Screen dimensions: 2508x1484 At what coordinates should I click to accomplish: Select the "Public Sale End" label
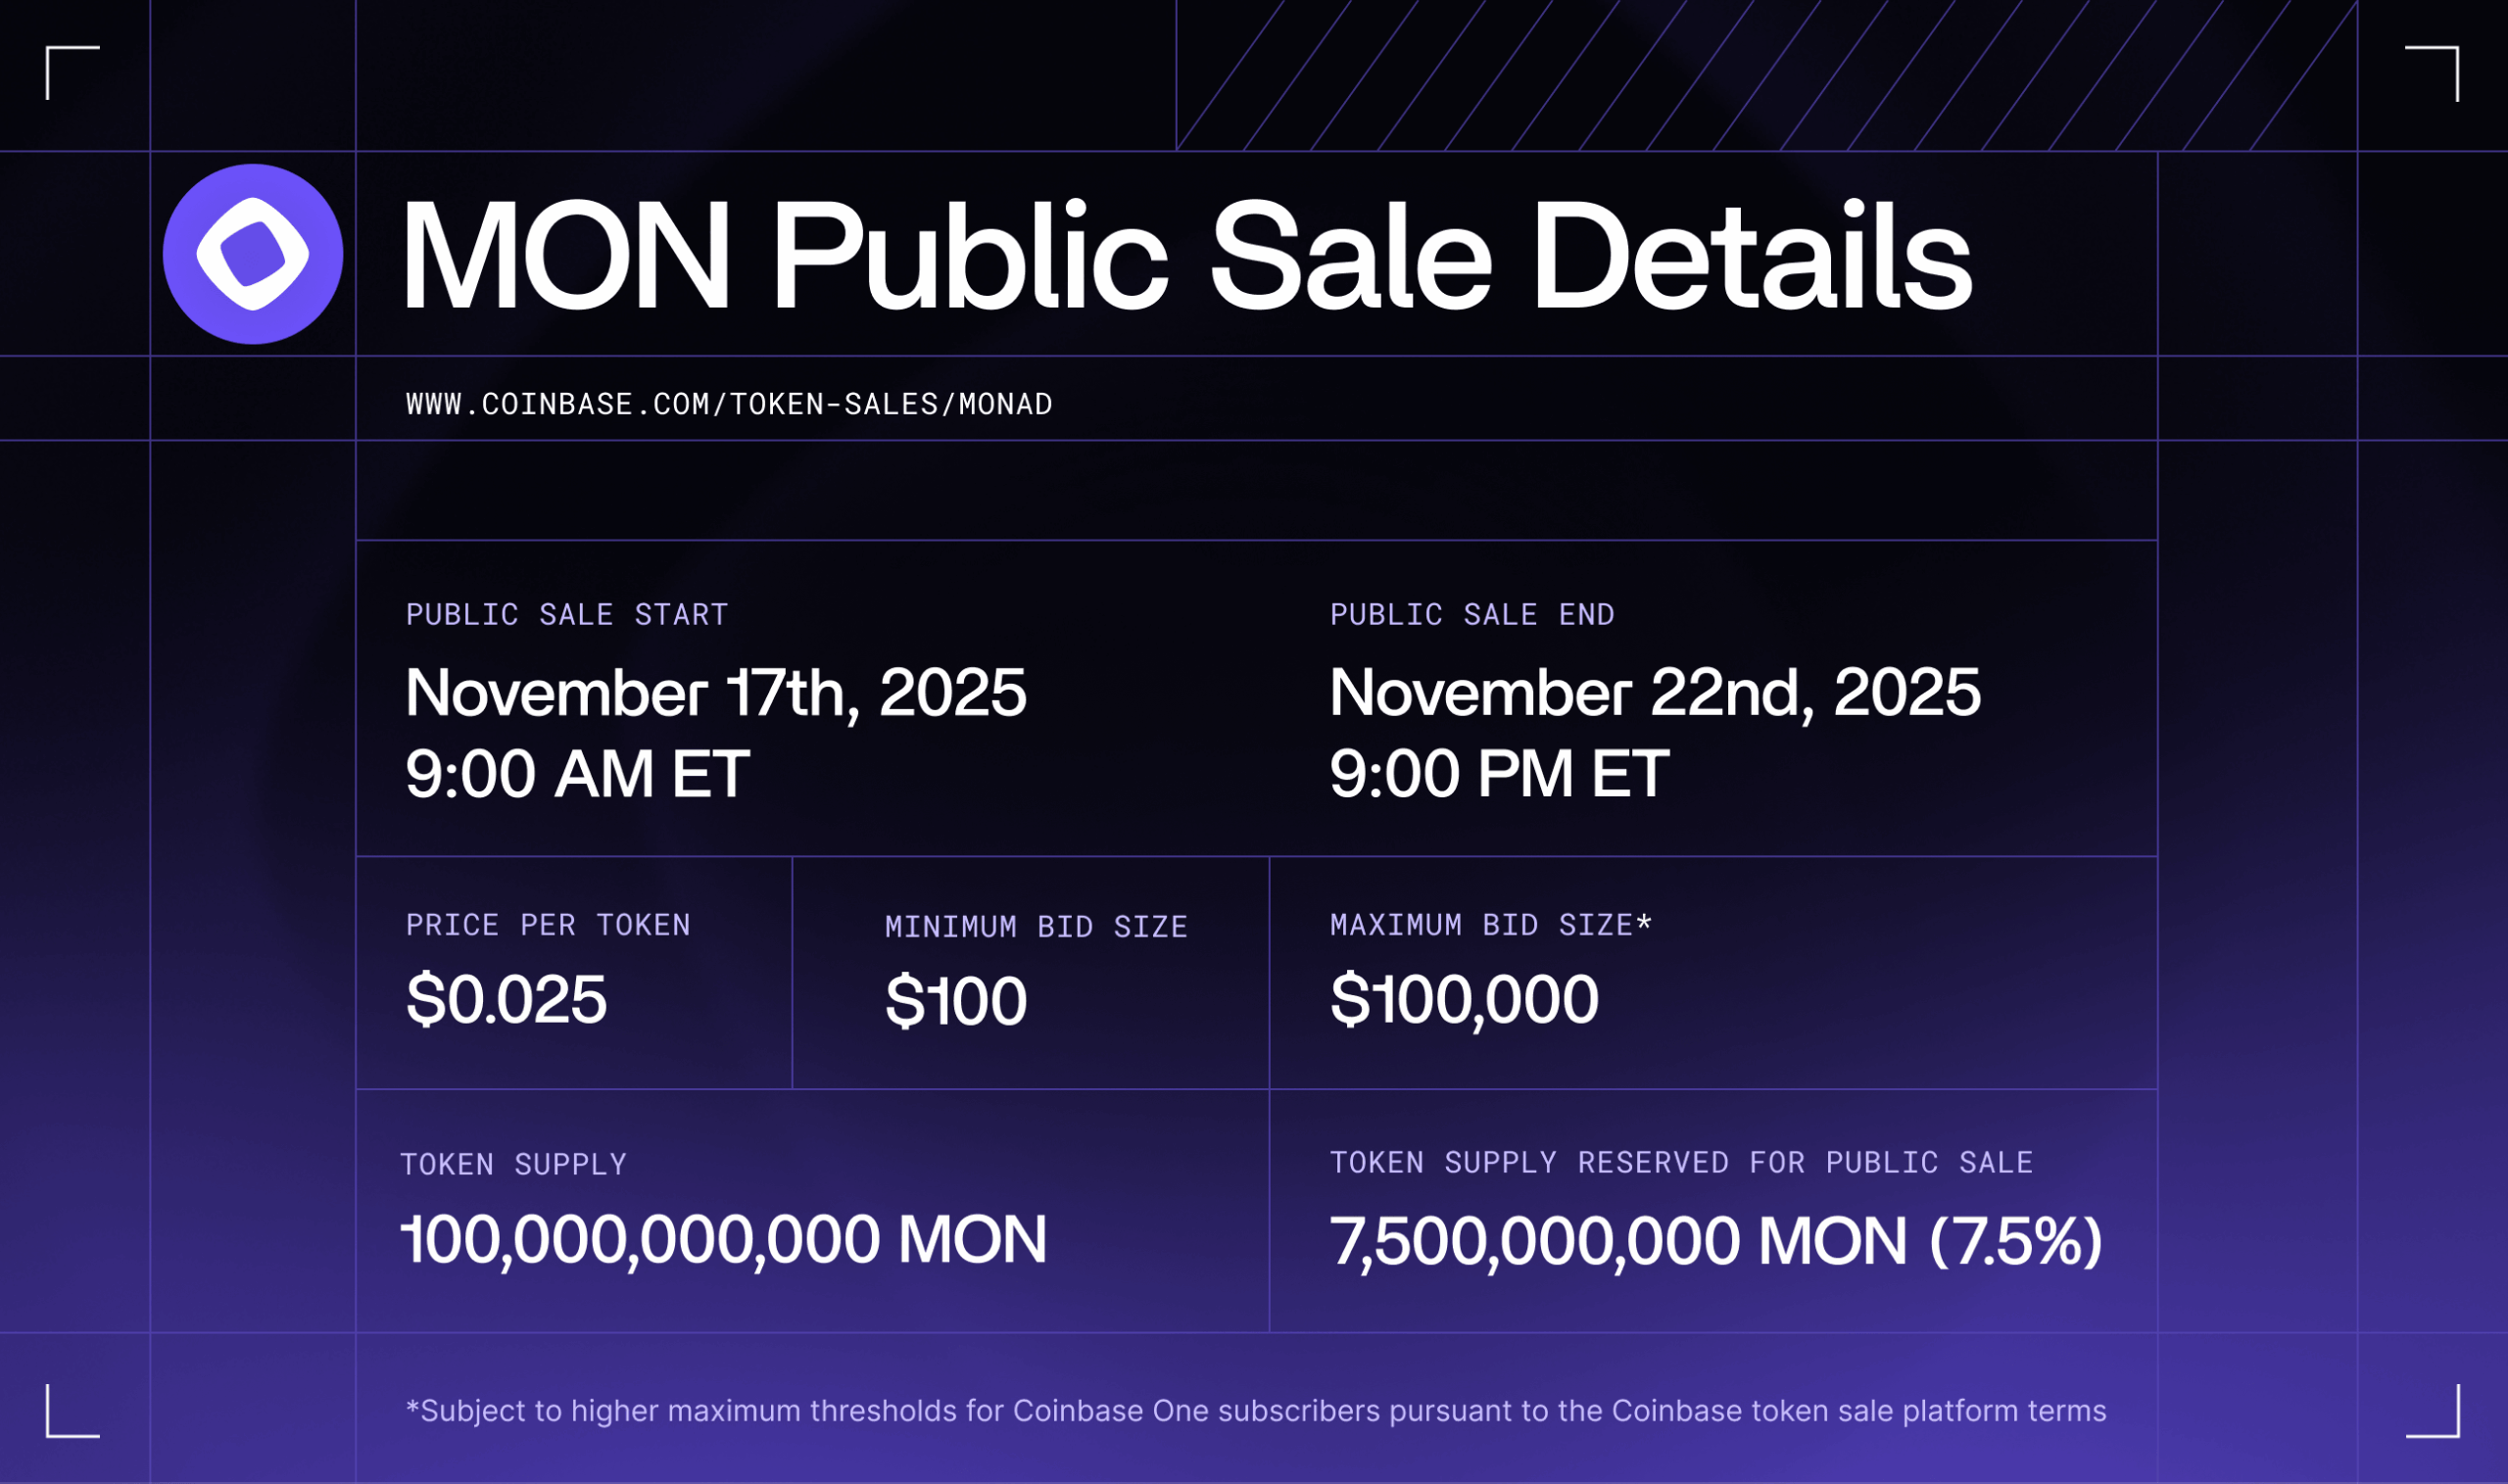tap(1472, 614)
